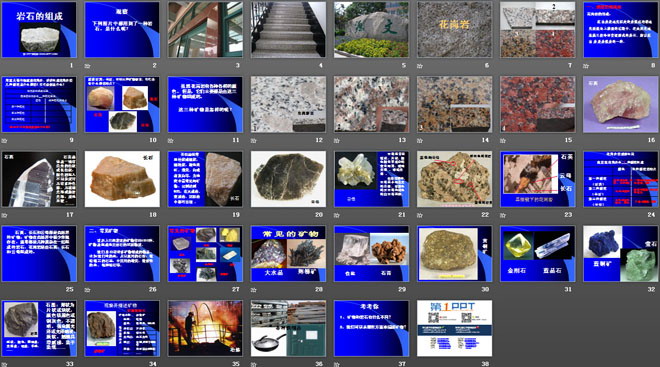Click the transition star icon under slide 11
This screenshot has width=660, height=367.
tap(170, 141)
